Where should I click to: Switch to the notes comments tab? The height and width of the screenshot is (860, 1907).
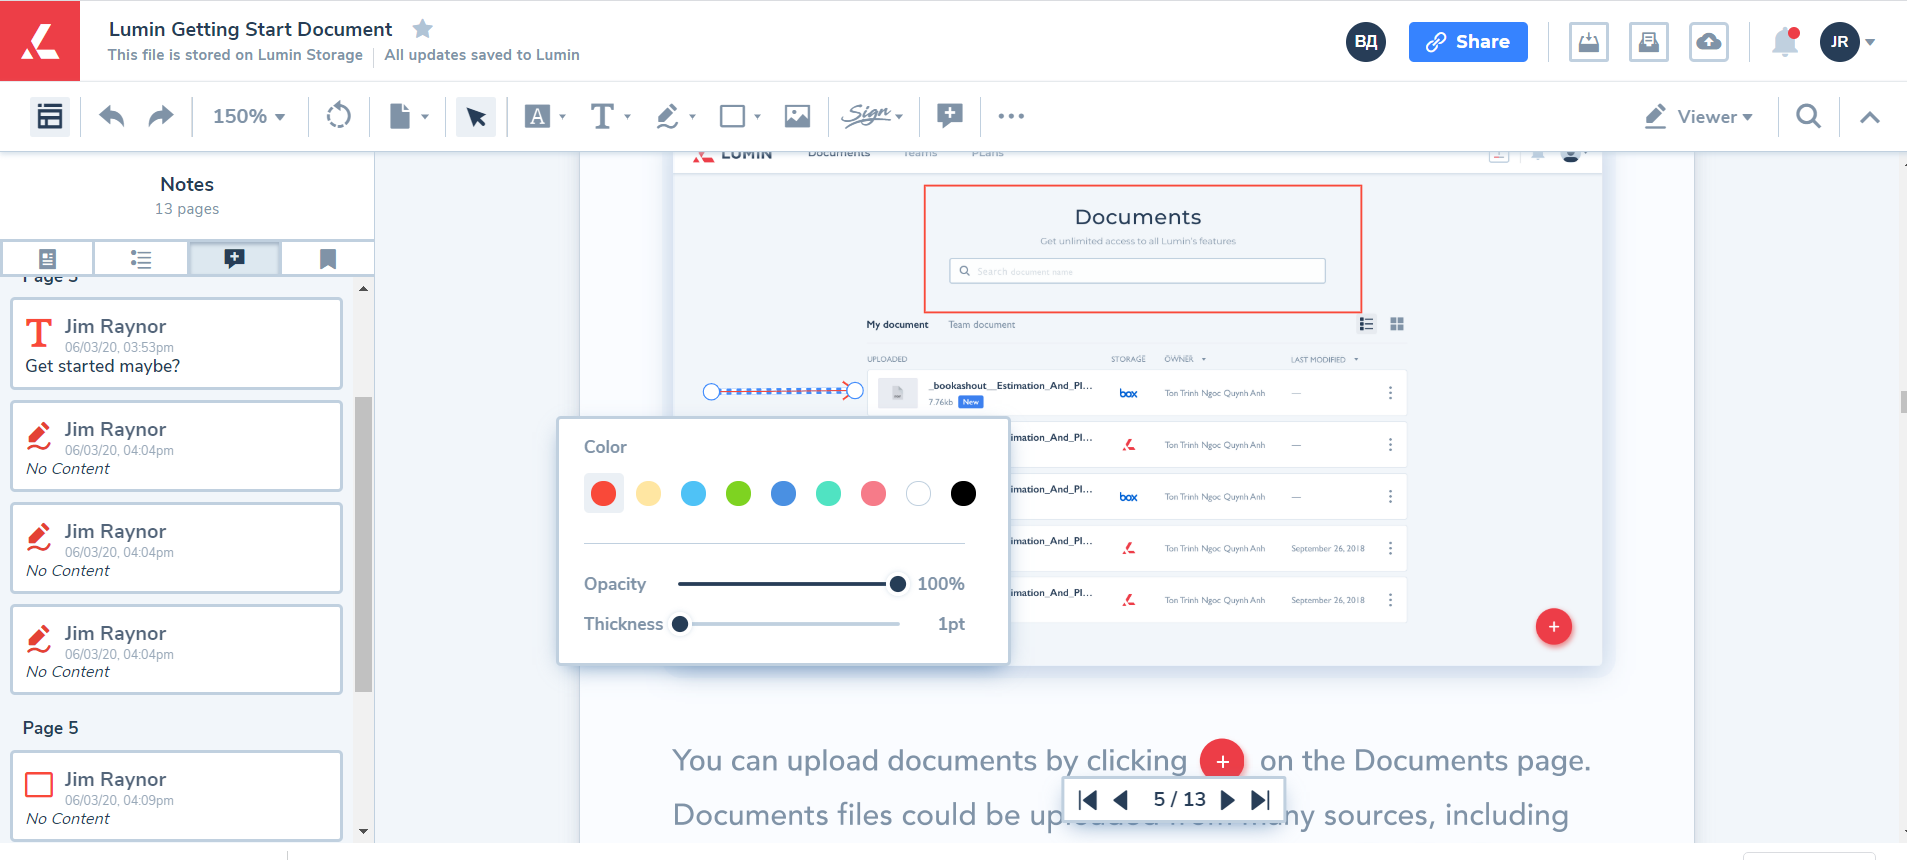tap(234, 259)
